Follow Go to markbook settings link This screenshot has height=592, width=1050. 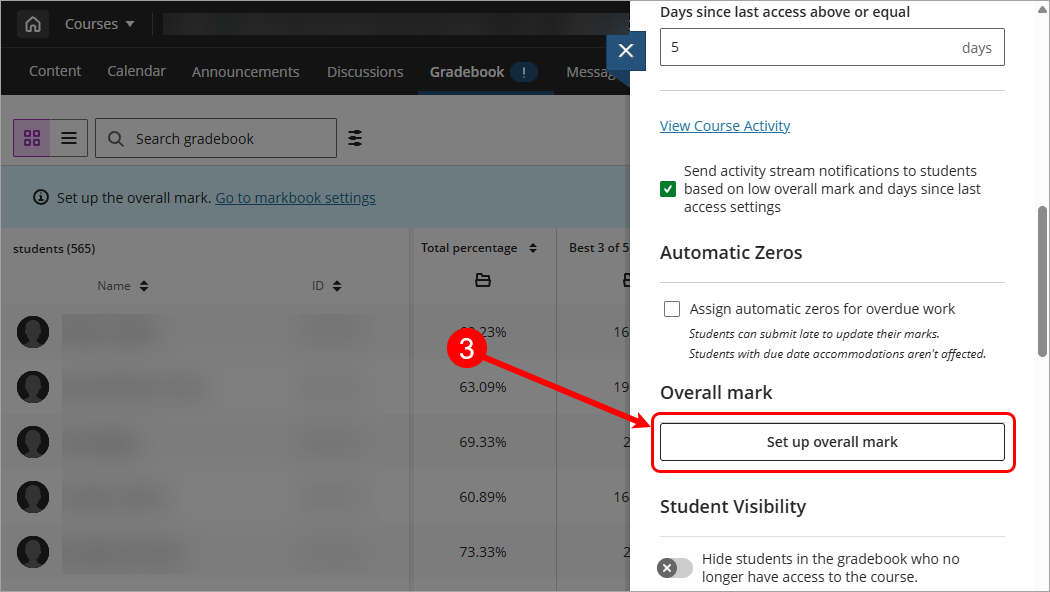click(x=295, y=198)
